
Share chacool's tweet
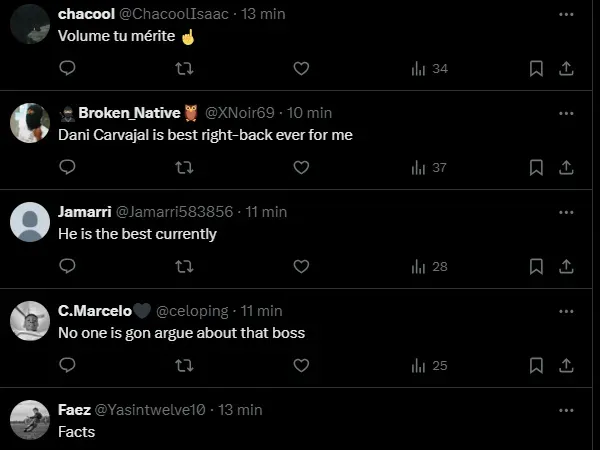565,68
